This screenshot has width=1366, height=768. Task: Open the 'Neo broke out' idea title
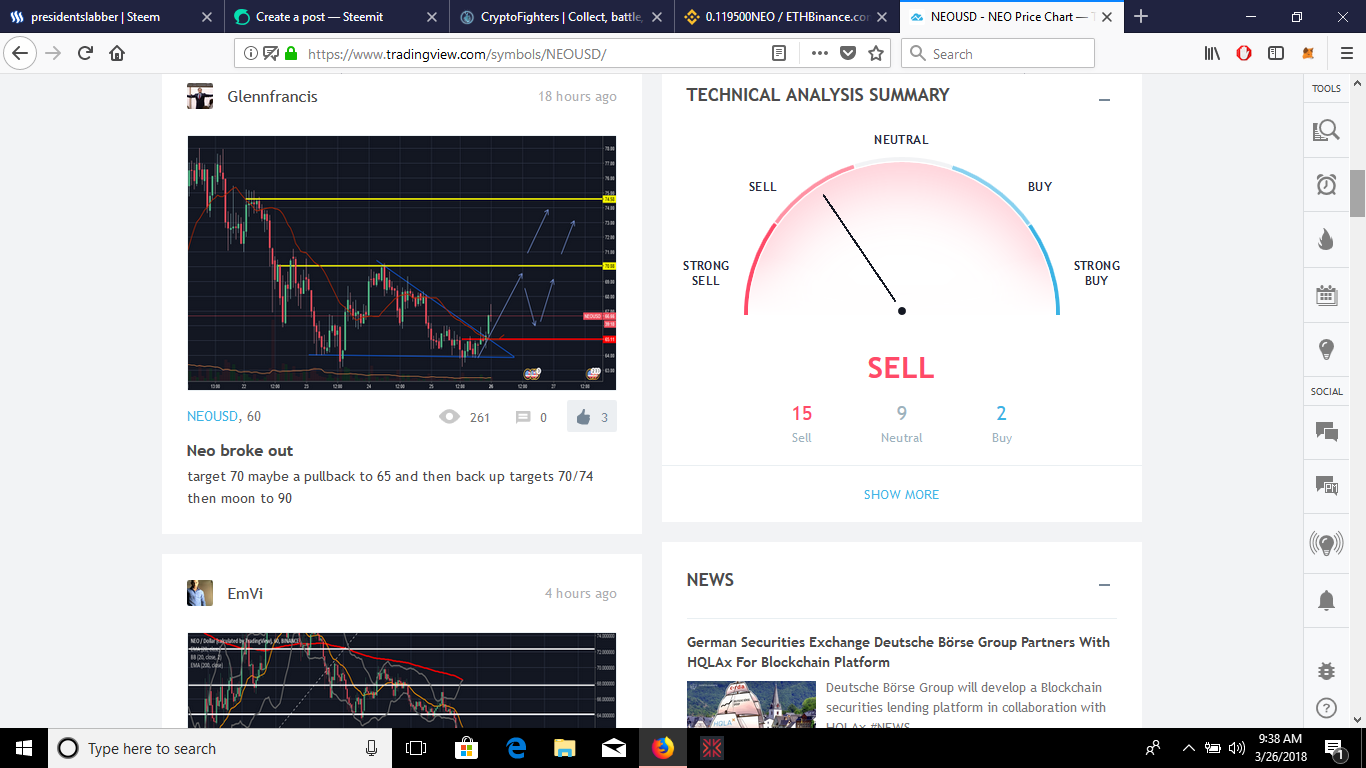[240, 451]
